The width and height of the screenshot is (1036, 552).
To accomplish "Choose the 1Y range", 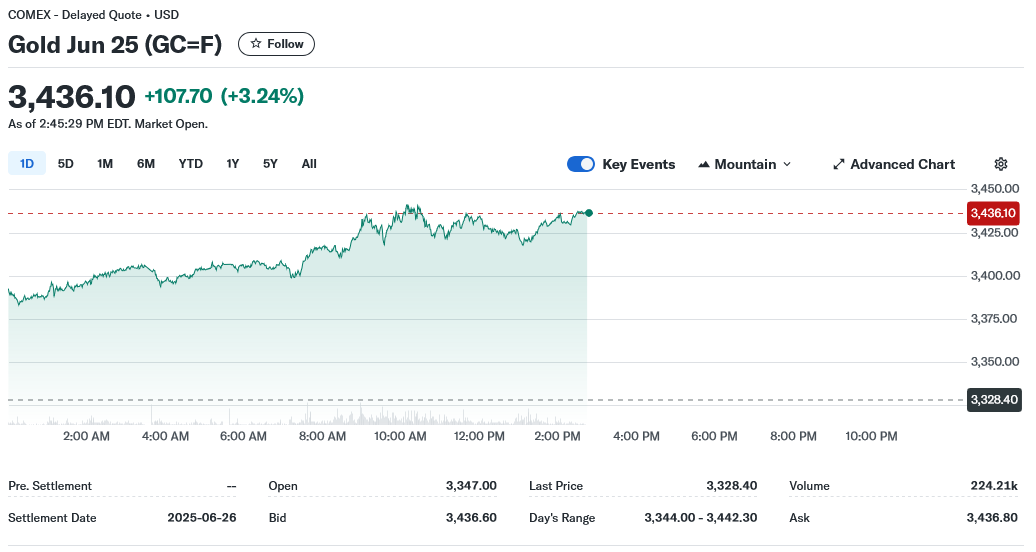I will click(233, 163).
